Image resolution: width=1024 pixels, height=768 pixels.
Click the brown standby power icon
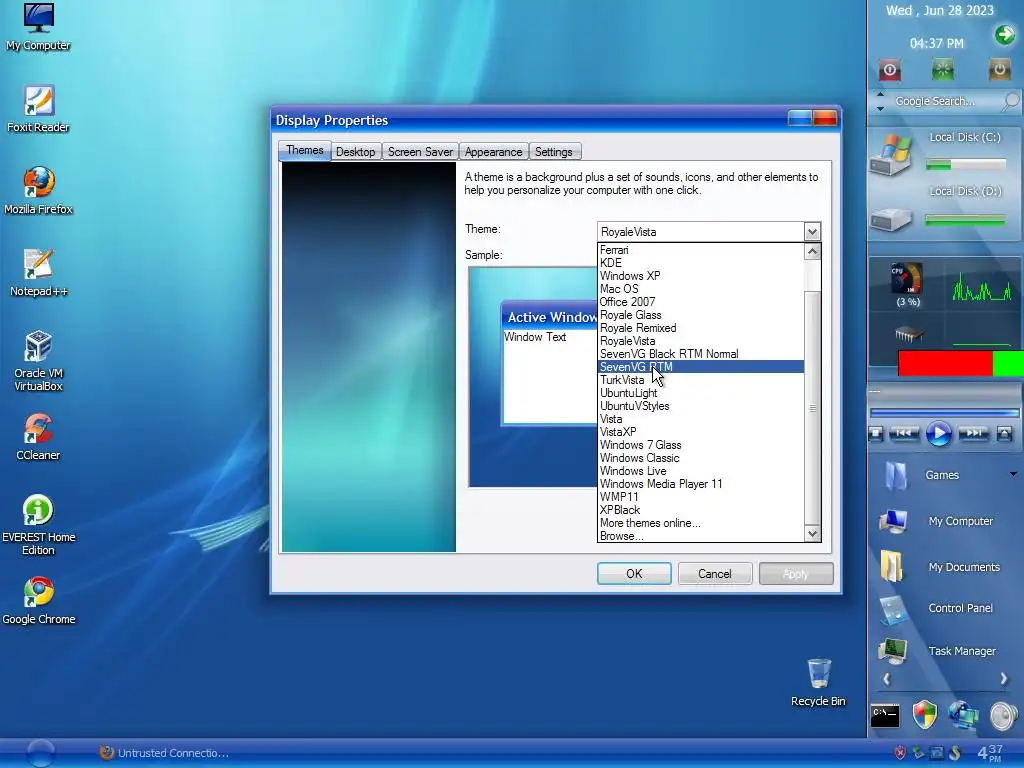(x=999, y=70)
